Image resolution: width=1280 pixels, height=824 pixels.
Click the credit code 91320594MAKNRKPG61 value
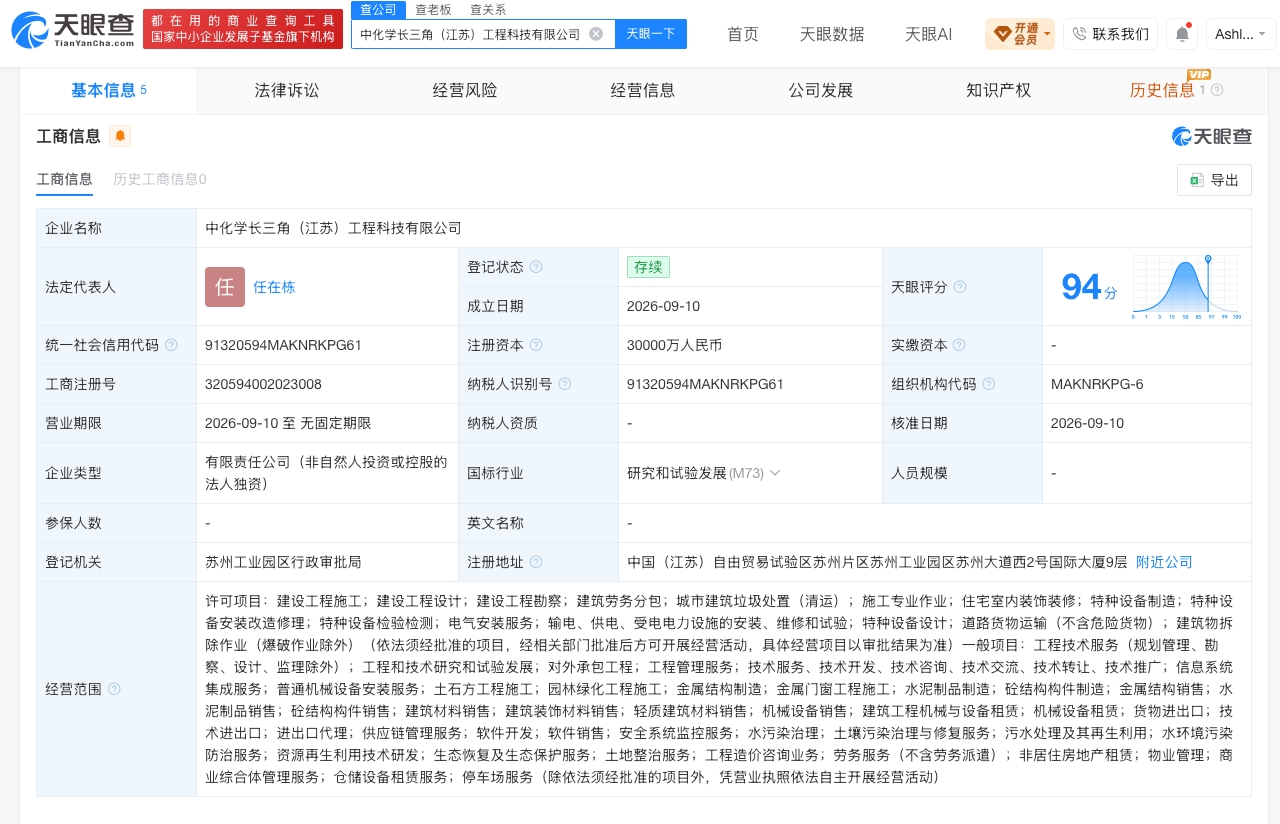tap(283, 345)
